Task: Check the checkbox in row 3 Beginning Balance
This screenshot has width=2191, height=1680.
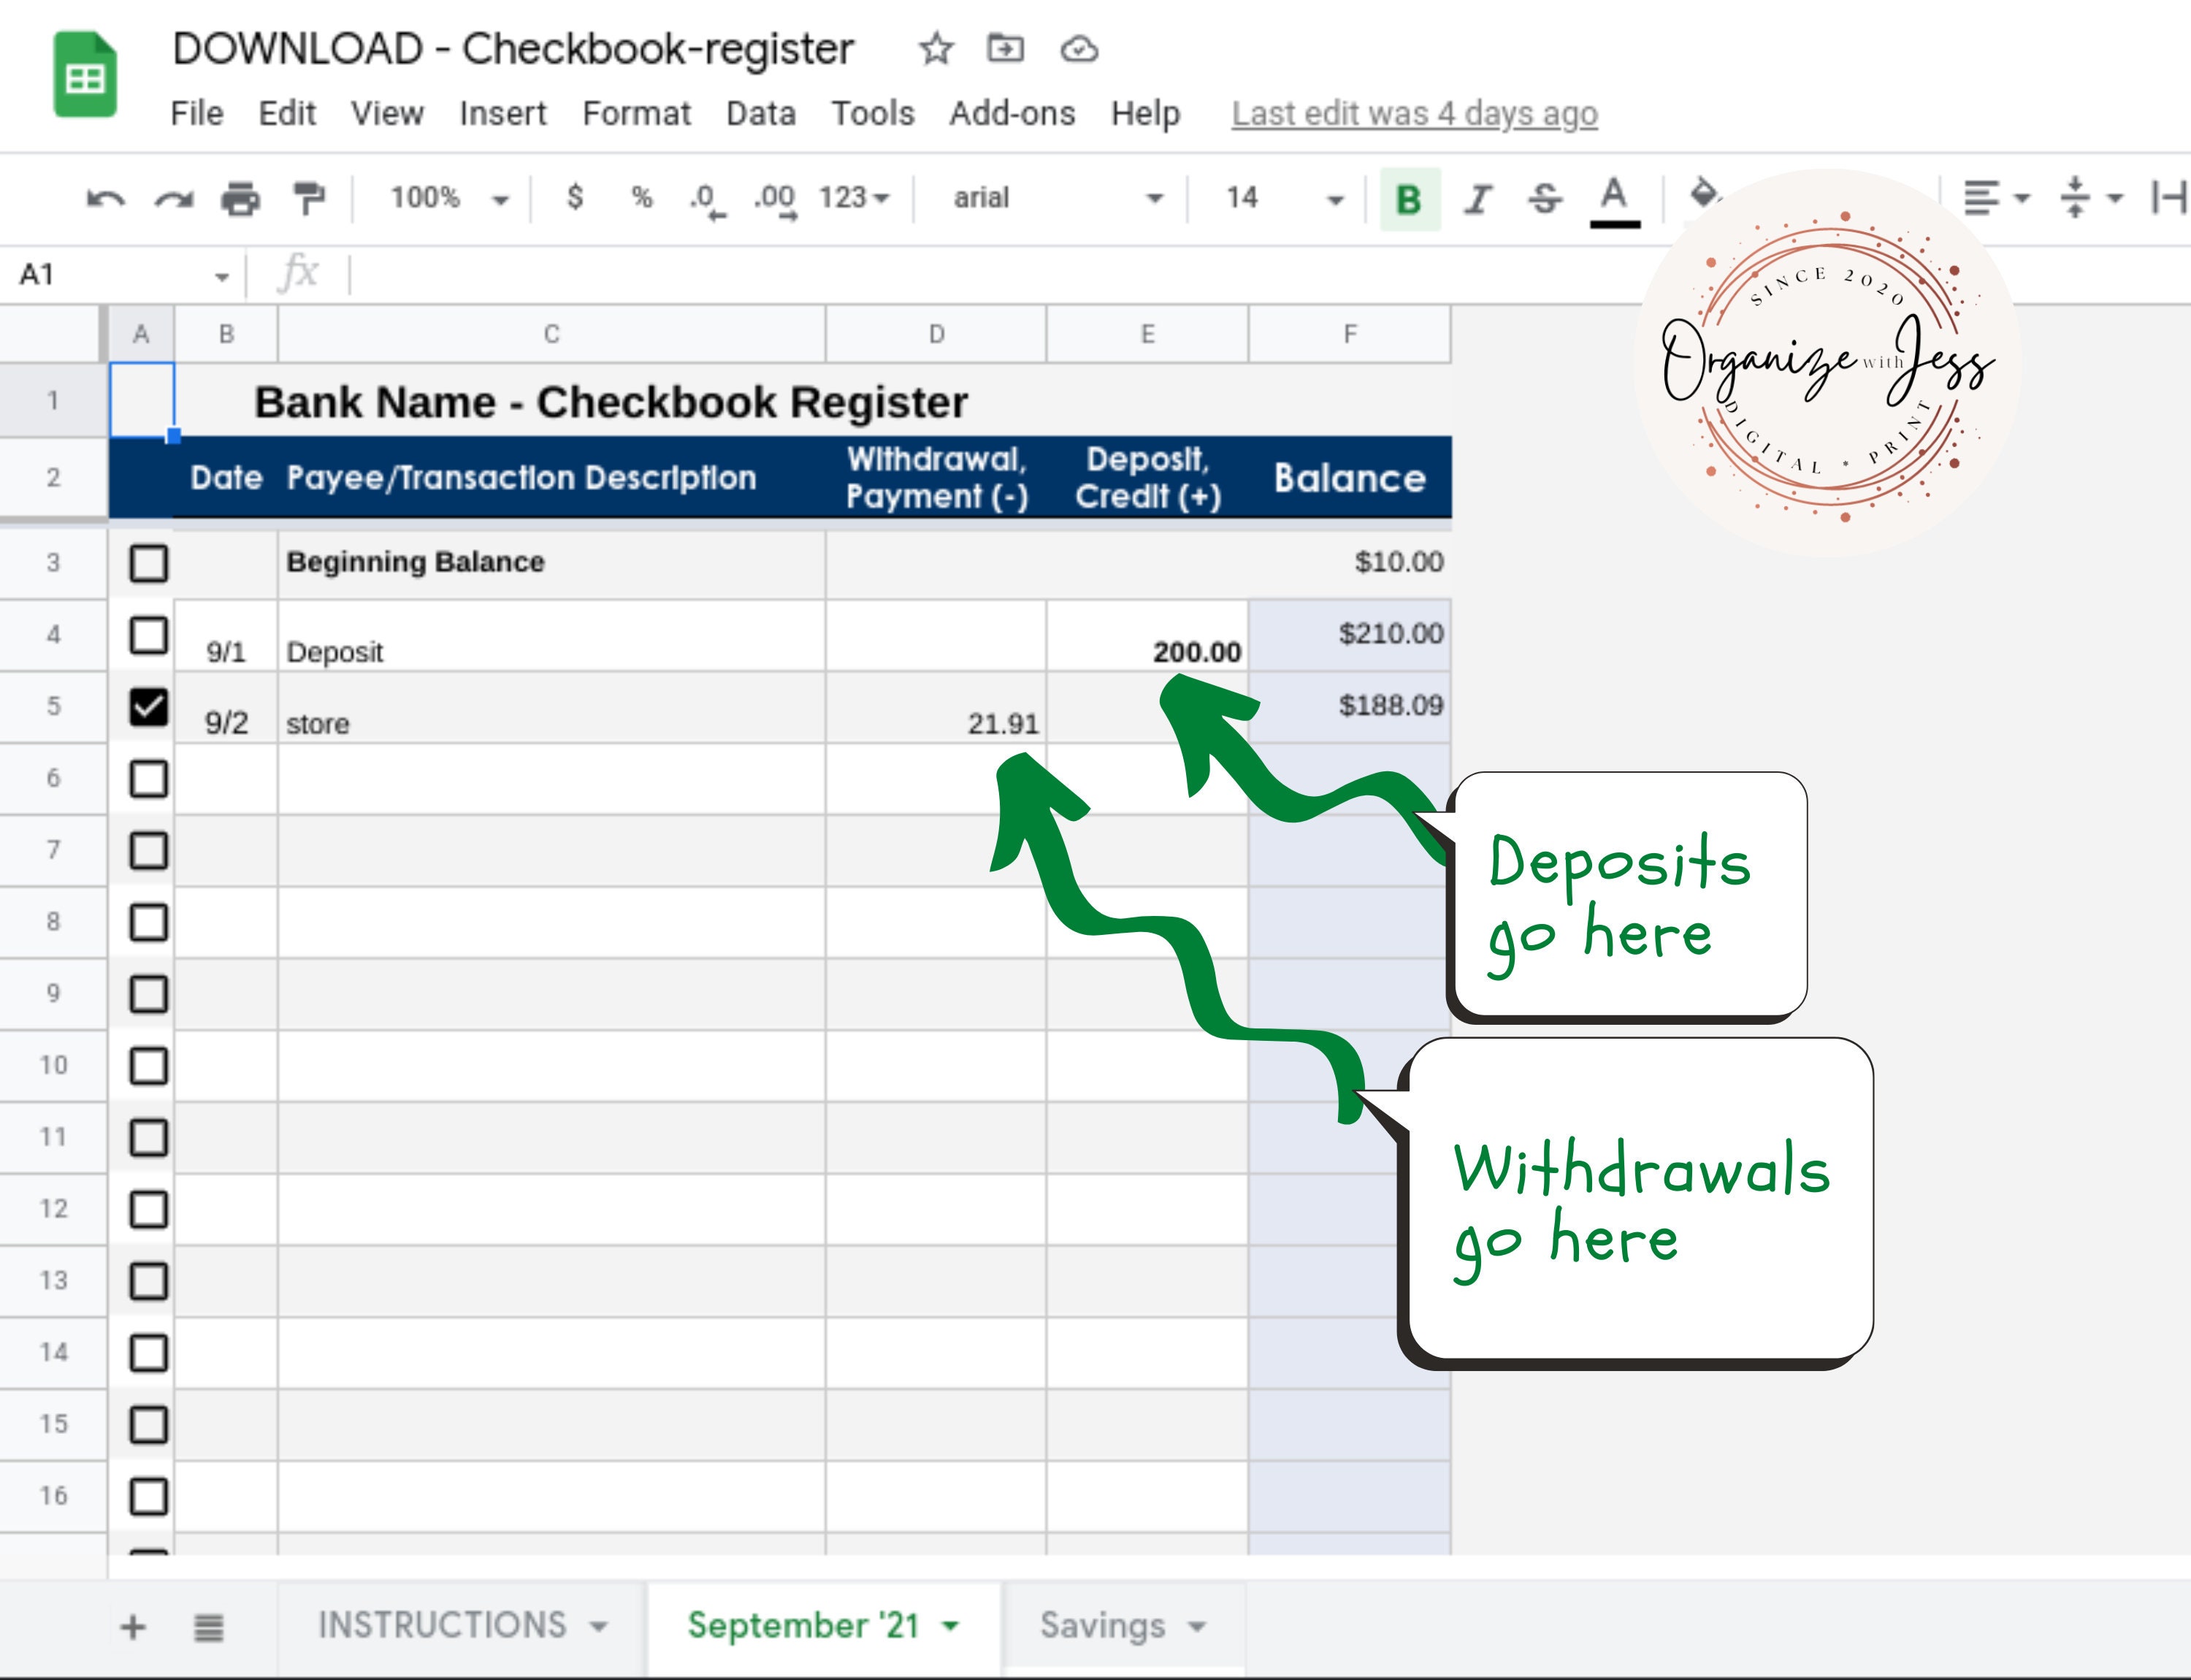Action: click(x=148, y=563)
